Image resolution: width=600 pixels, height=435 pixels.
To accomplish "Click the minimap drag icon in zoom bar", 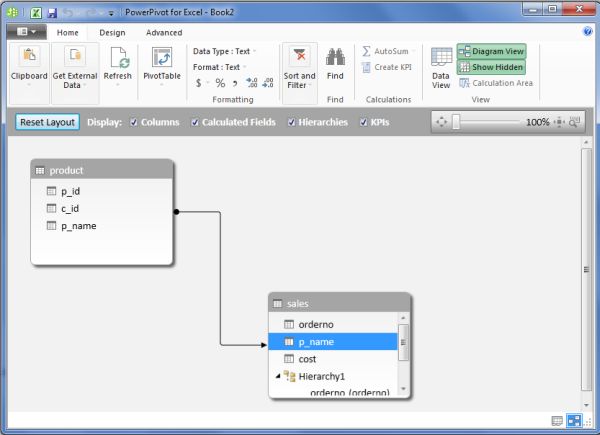I will pos(574,122).
